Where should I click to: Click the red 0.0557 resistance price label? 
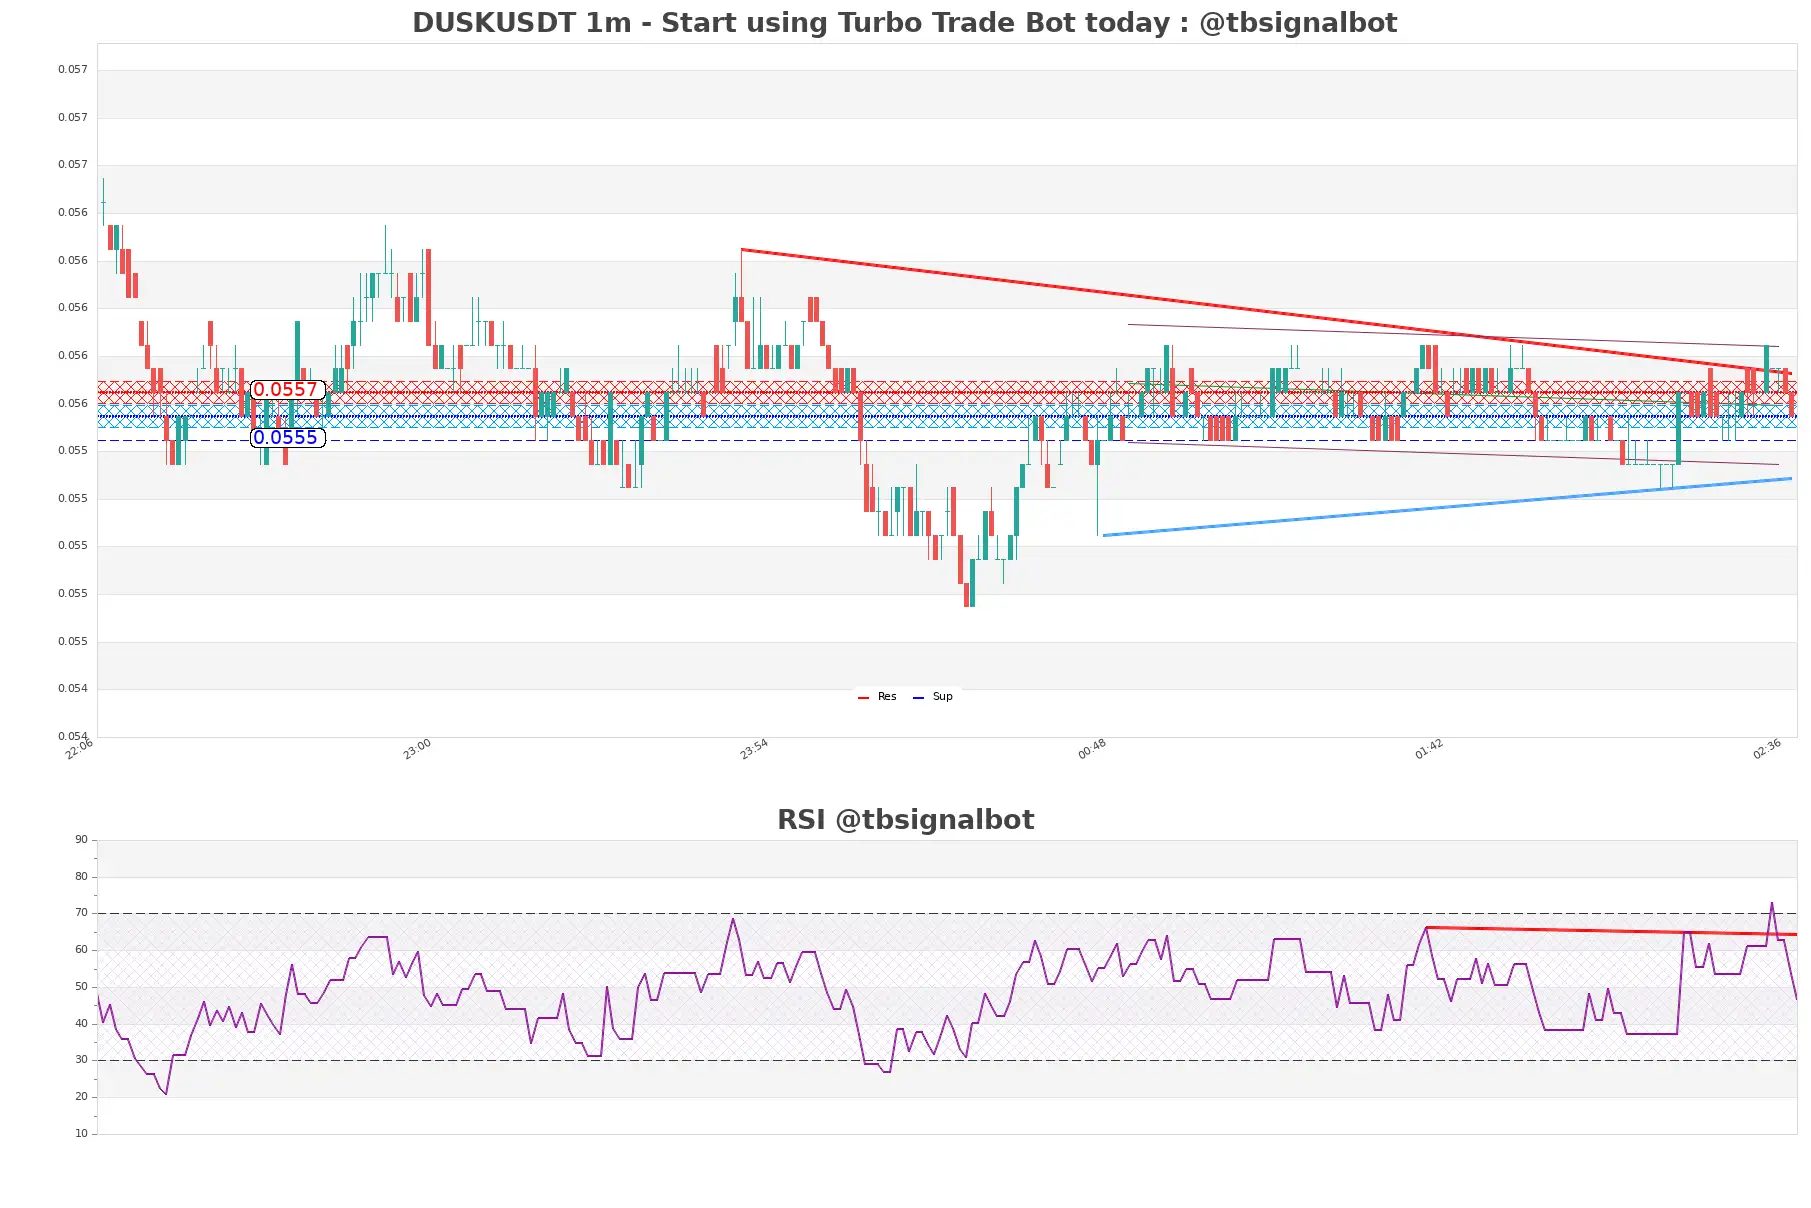pos(287,390)
